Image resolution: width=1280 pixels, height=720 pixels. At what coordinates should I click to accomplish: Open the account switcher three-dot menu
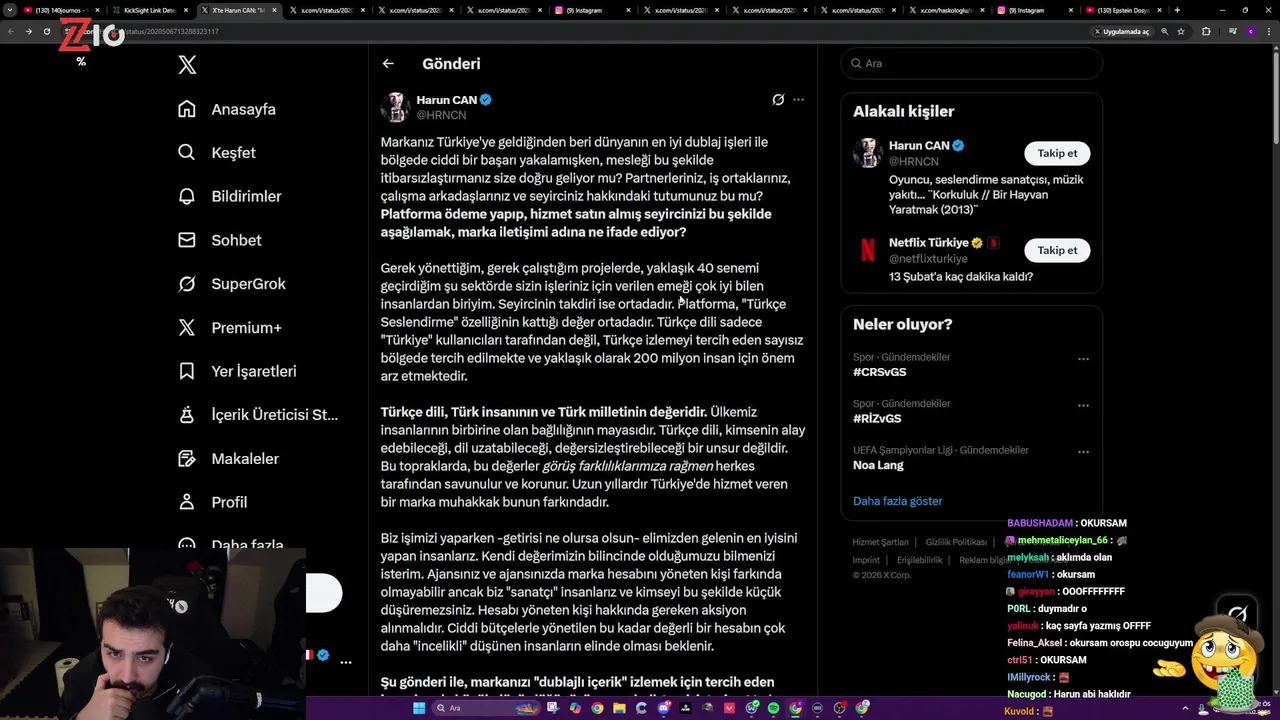pos(346,662)
